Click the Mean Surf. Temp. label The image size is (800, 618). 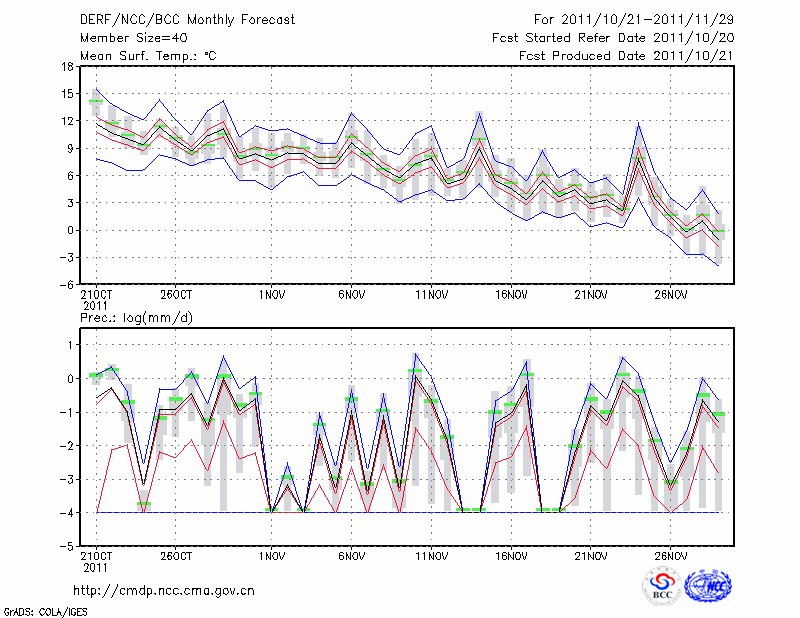148,56
